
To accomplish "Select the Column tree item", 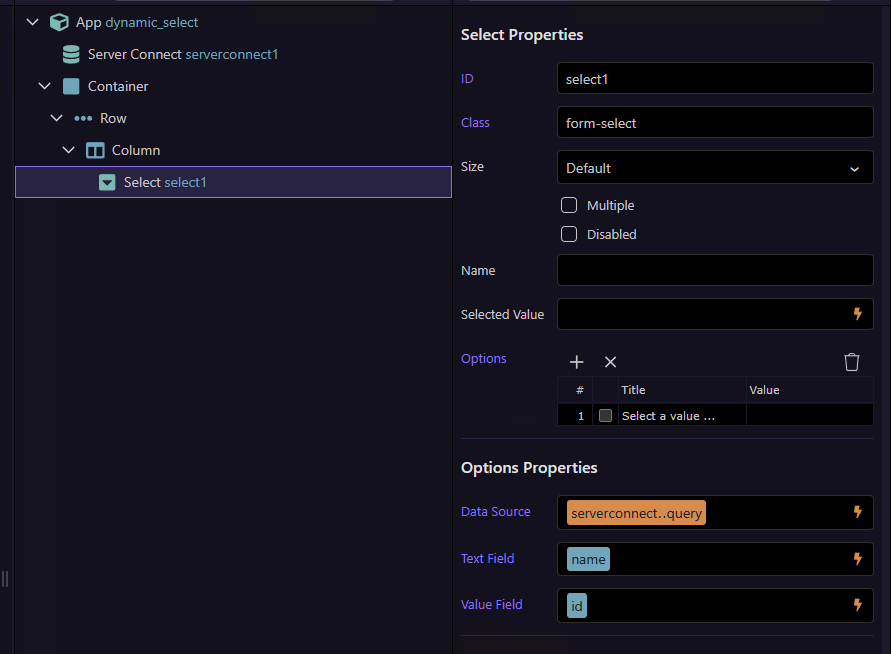I will coord(135,150).
